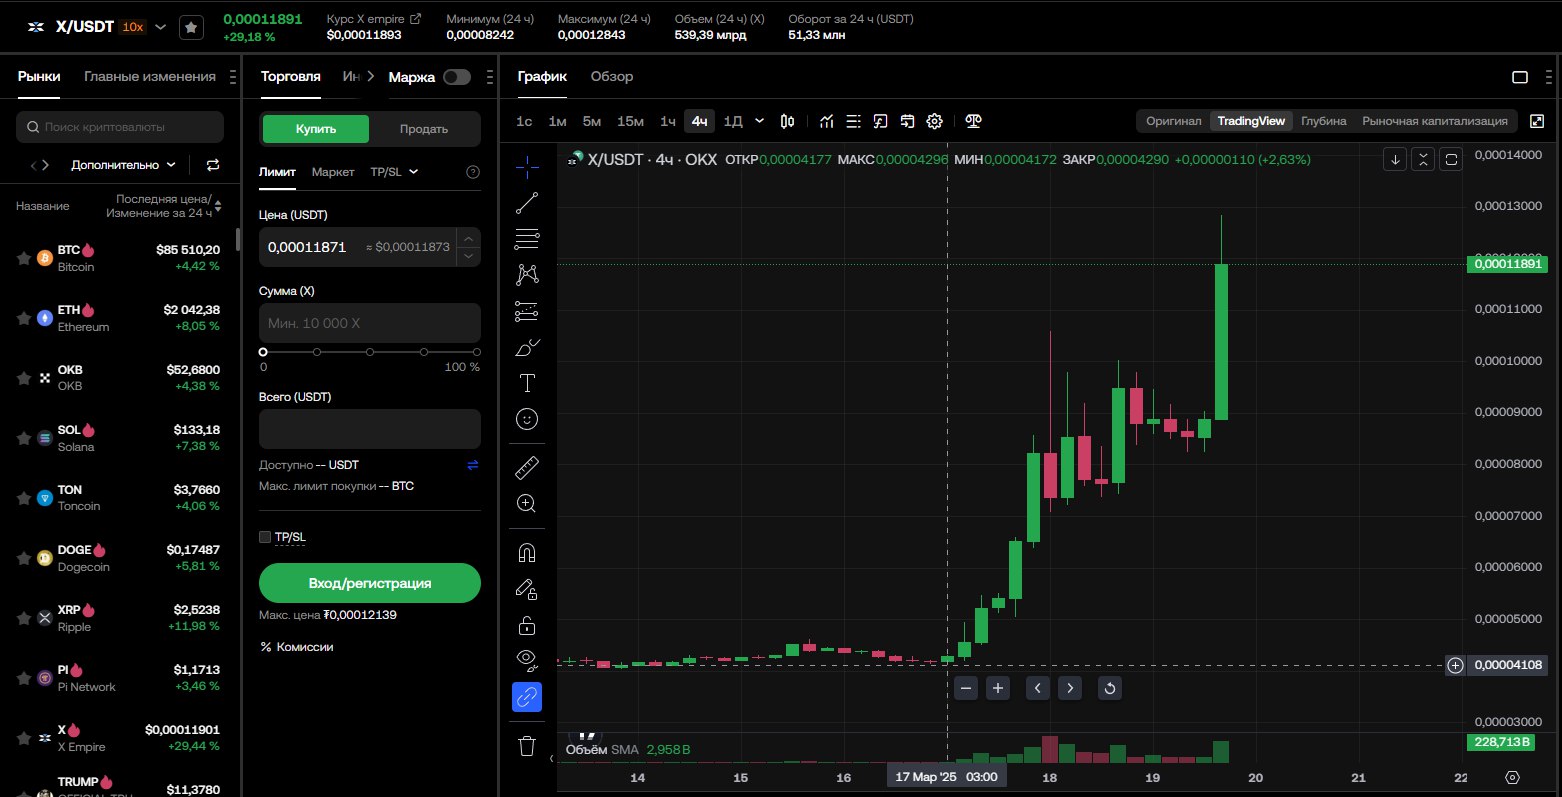Viewport: 1562px width, 797px height.
Task: Expand more timeframes chevron after 1Д
Action: point(759,121)
